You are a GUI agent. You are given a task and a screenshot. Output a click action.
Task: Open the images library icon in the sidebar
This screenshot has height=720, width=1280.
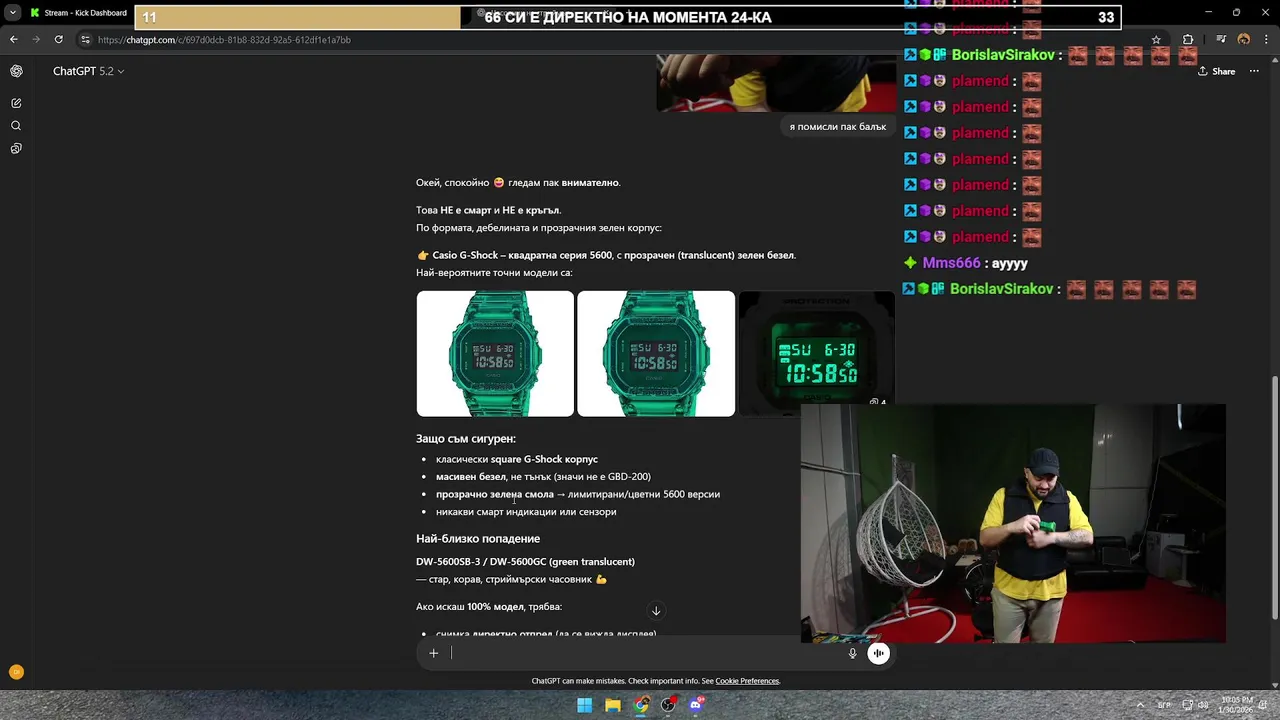pyautogui.click(x=16, y=149)
